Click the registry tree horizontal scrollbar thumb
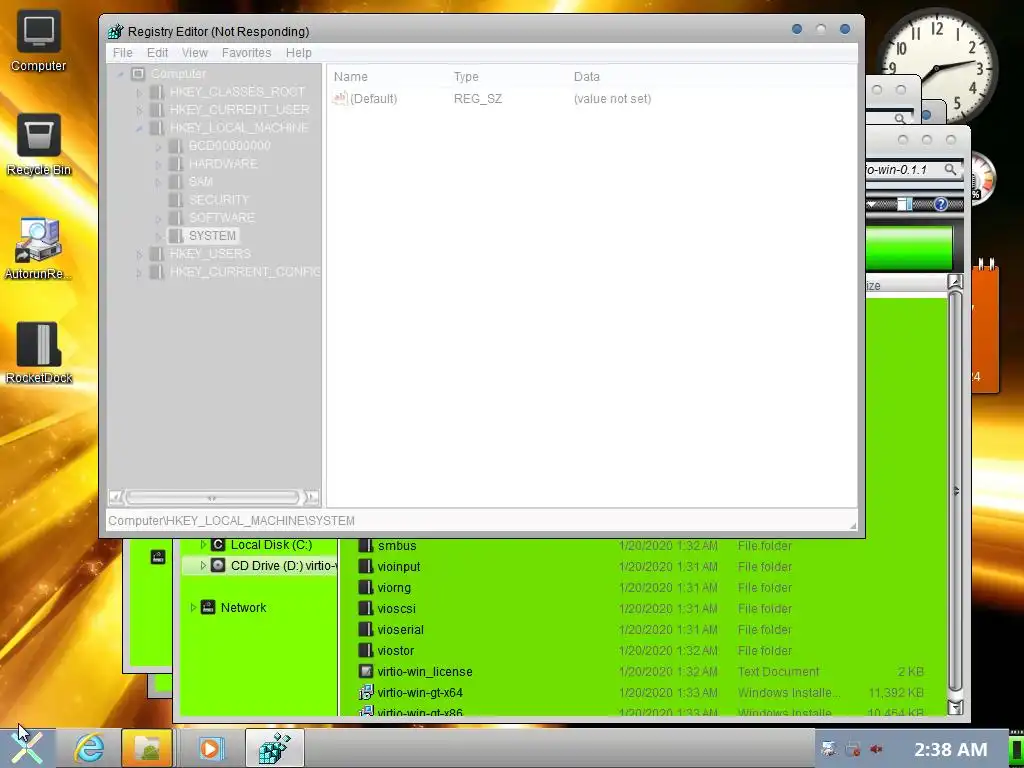 point(212,498)
